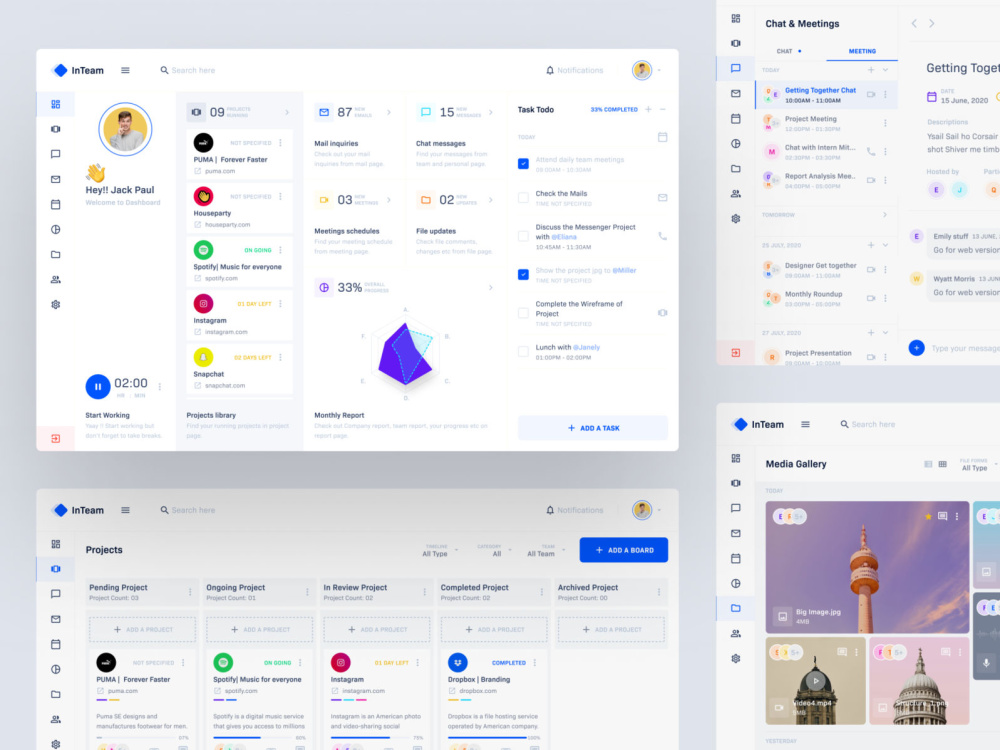The image size is (1000, 750).
Task: Expand 87 new emails chevron
Action: (389, 112)
